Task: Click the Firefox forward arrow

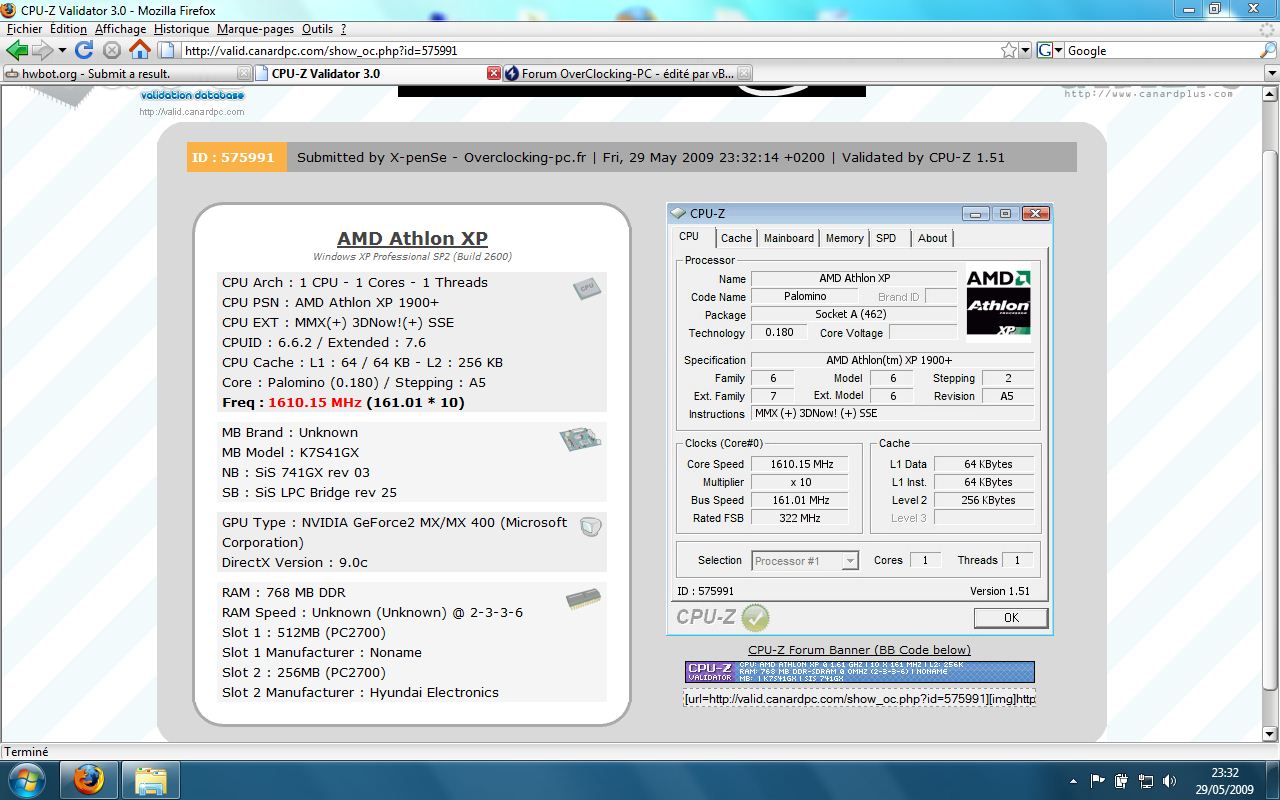Action: coord(42,50)
